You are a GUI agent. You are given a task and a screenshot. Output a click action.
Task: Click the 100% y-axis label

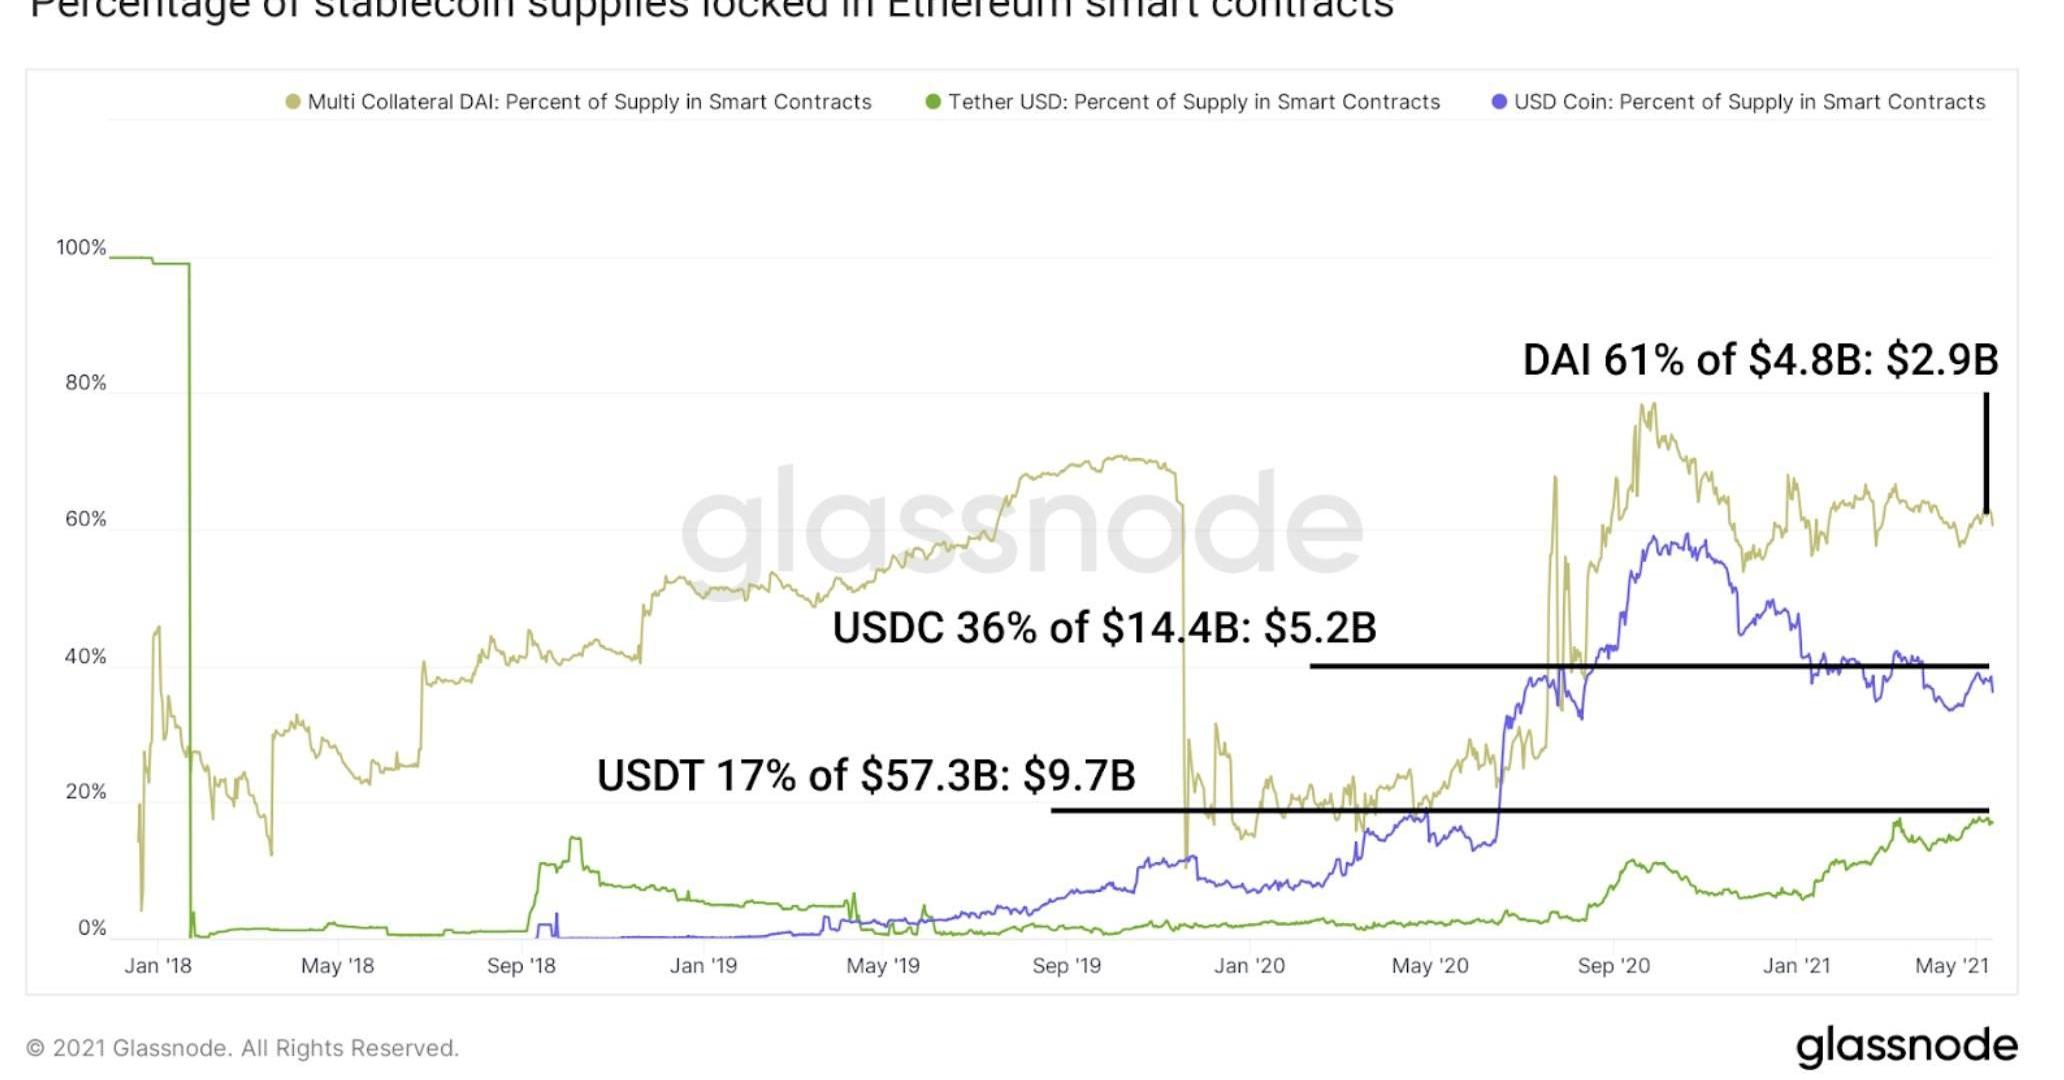coord(80,248)
